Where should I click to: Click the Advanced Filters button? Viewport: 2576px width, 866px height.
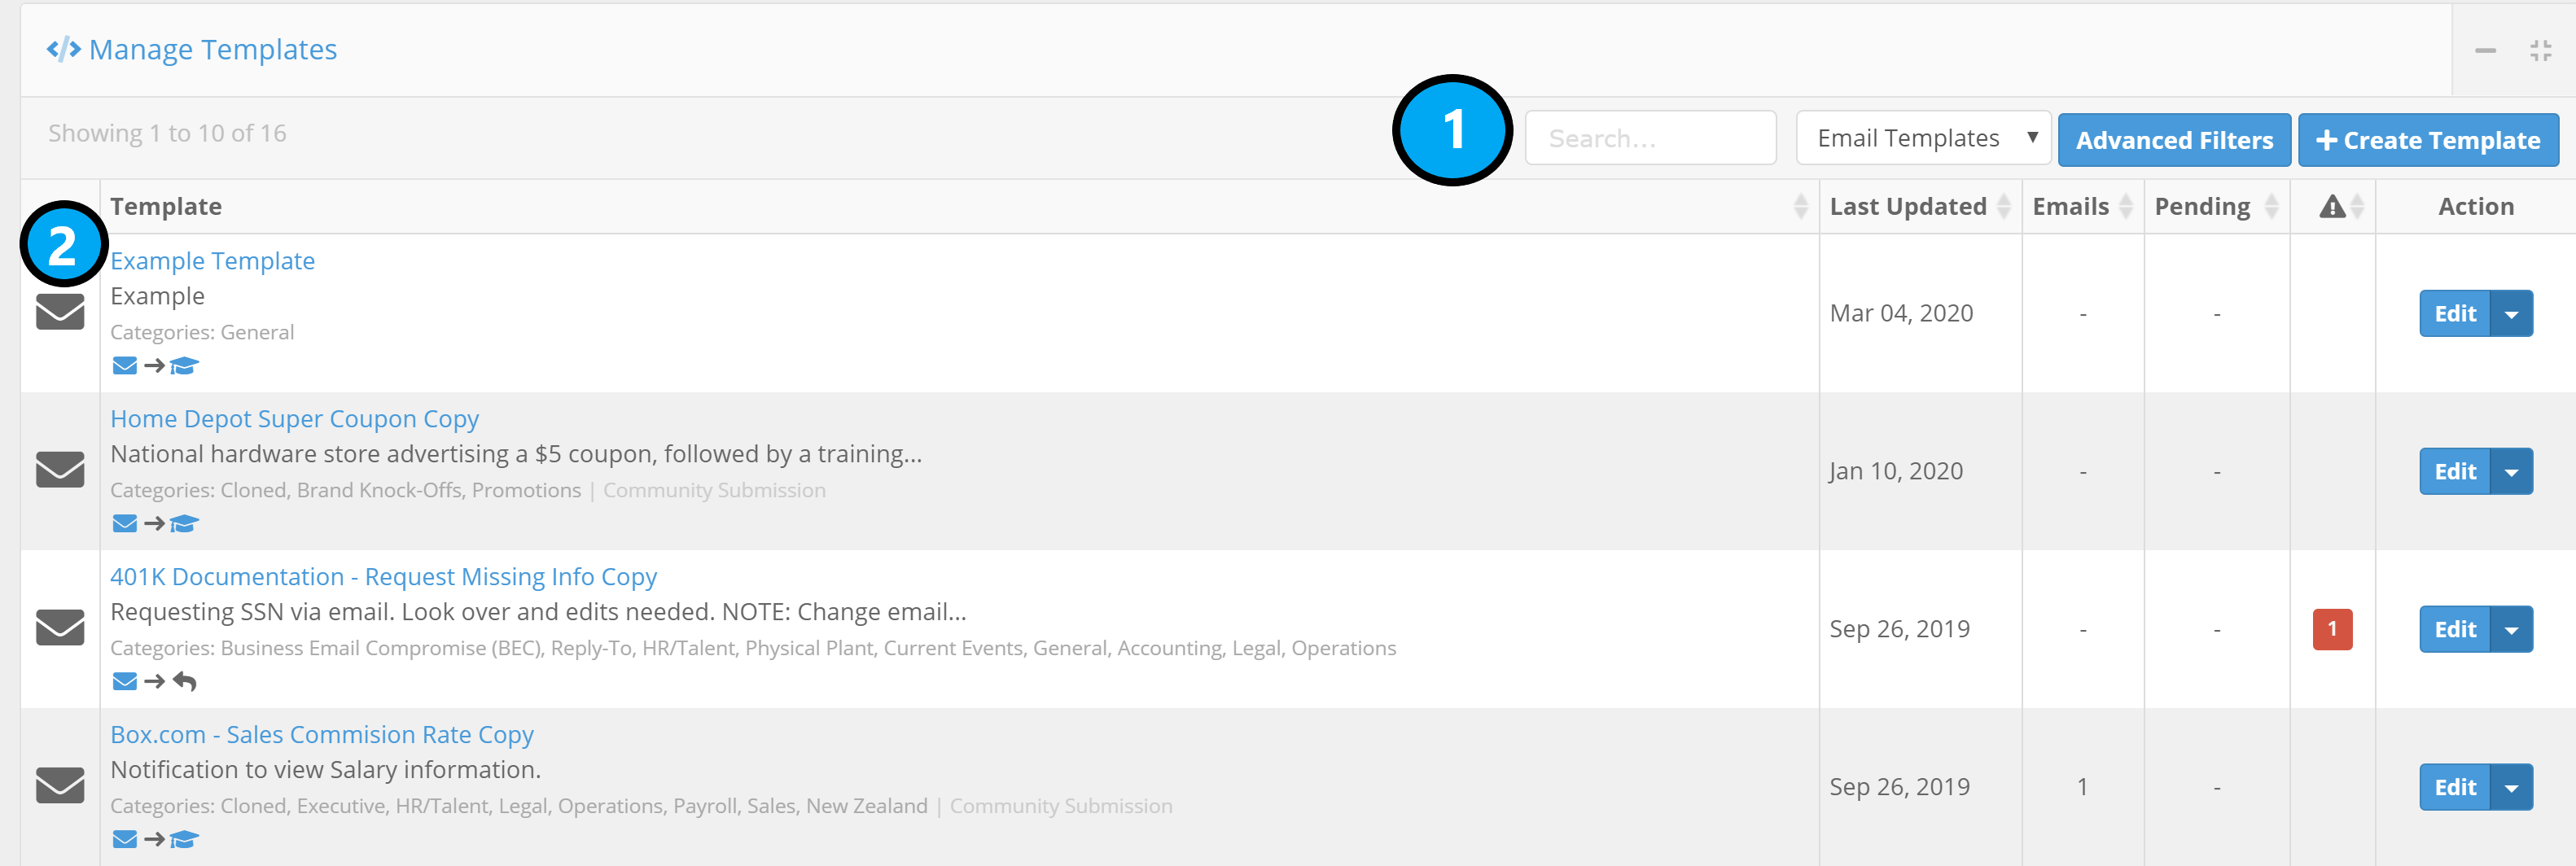[x=2173, y=140]
